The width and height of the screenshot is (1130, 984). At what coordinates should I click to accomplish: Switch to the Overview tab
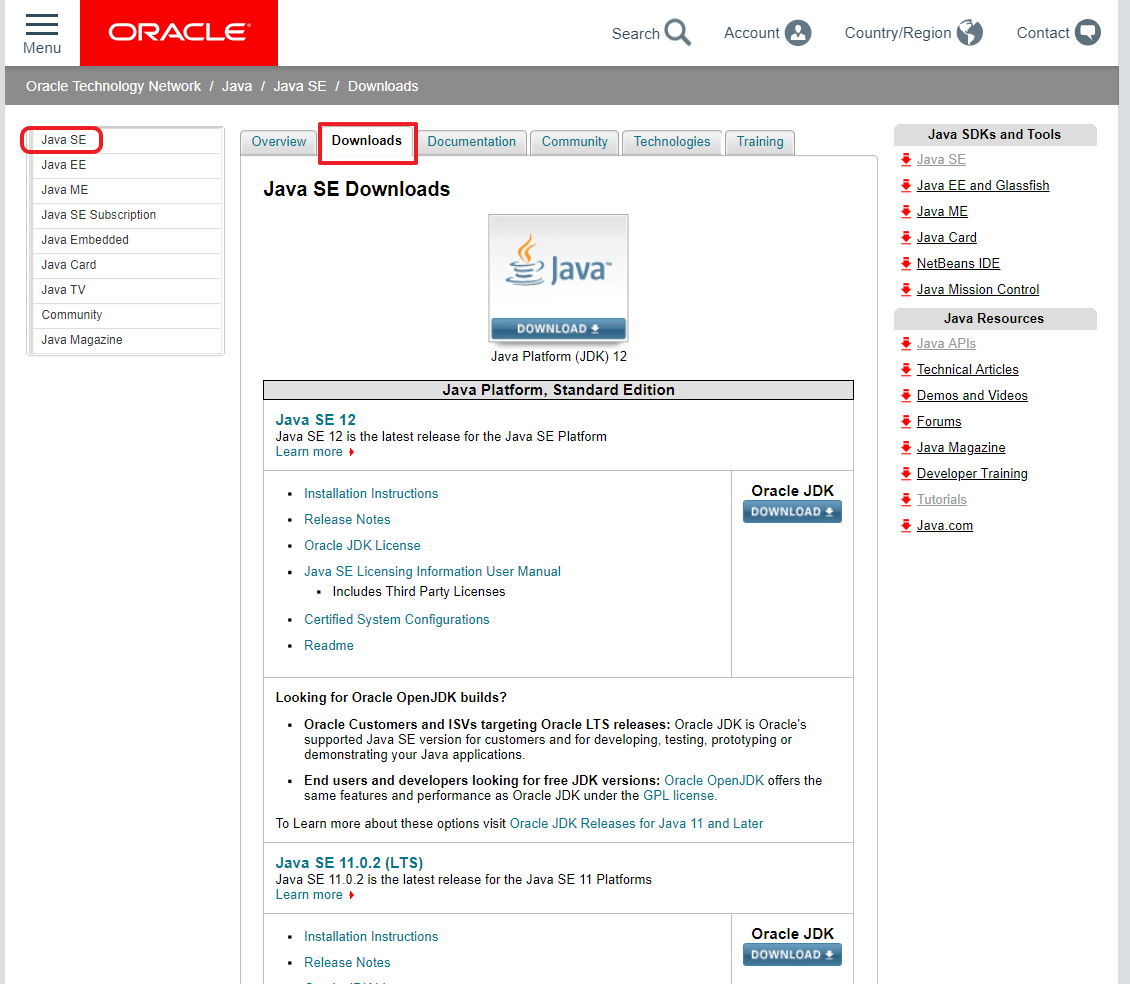(279, 141)
